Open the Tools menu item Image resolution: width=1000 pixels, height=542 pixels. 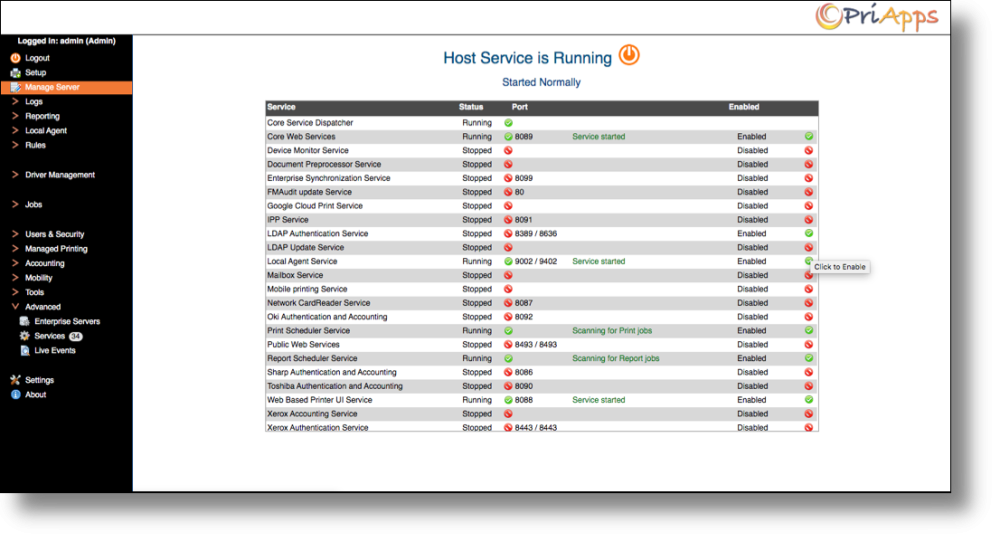point(34,293)
